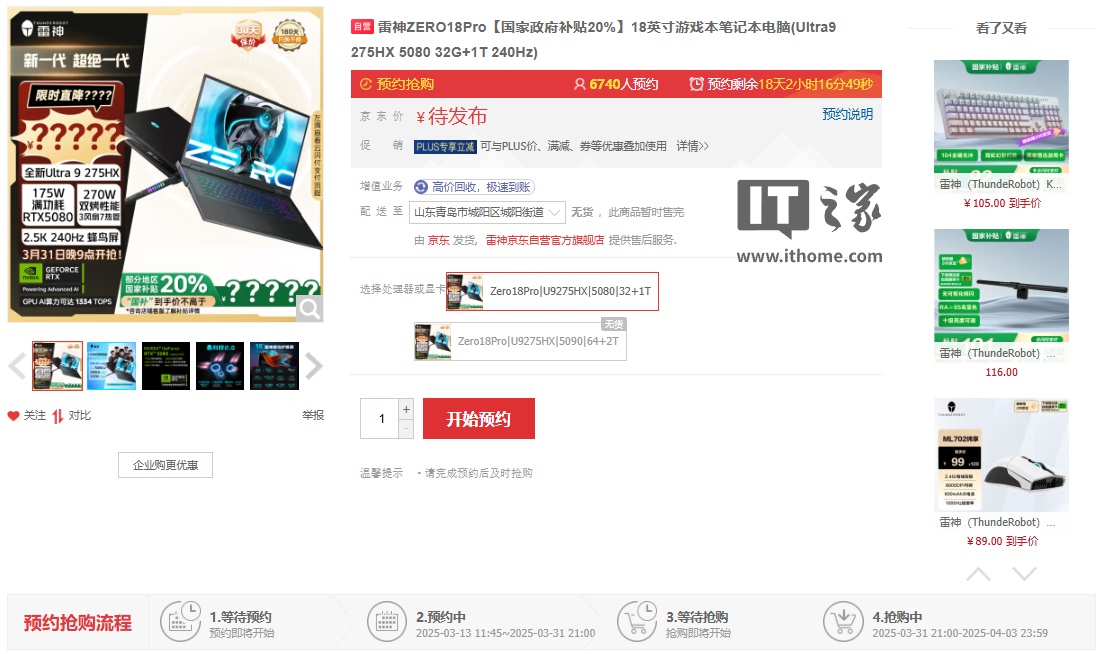This screenshot has width=1103, height=654.
Task: Click the PLUS专享立减 promotion tag
Action: (445, 146)
